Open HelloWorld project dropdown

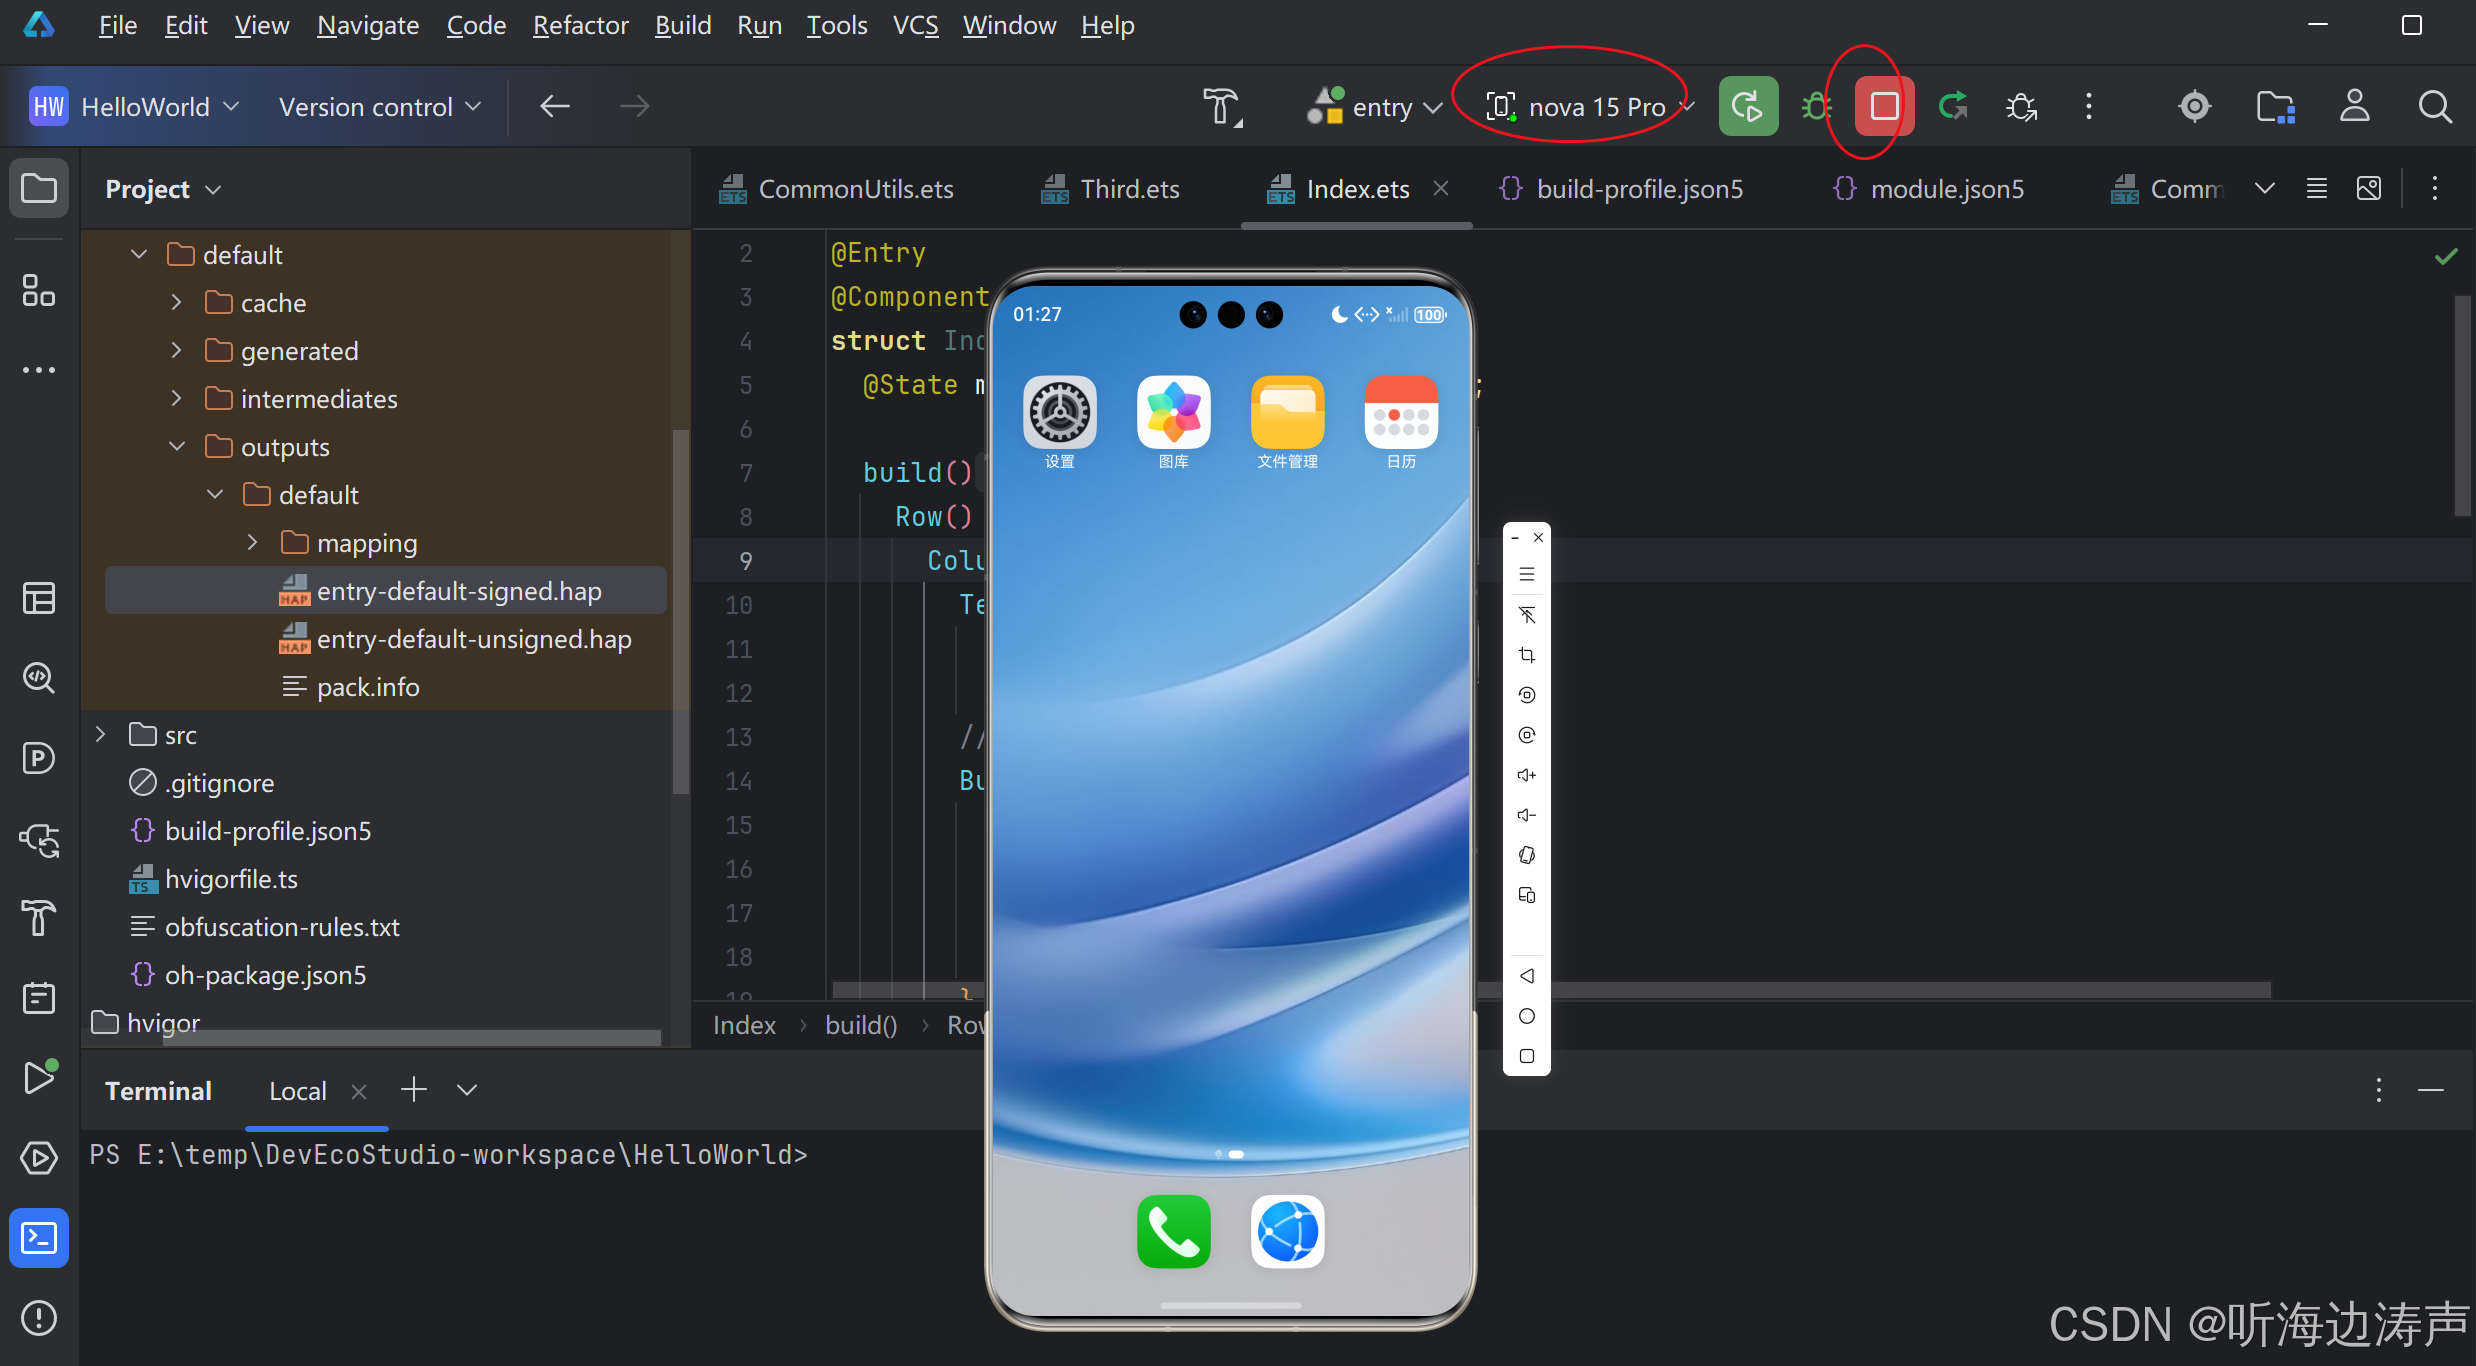coord(136,106)
